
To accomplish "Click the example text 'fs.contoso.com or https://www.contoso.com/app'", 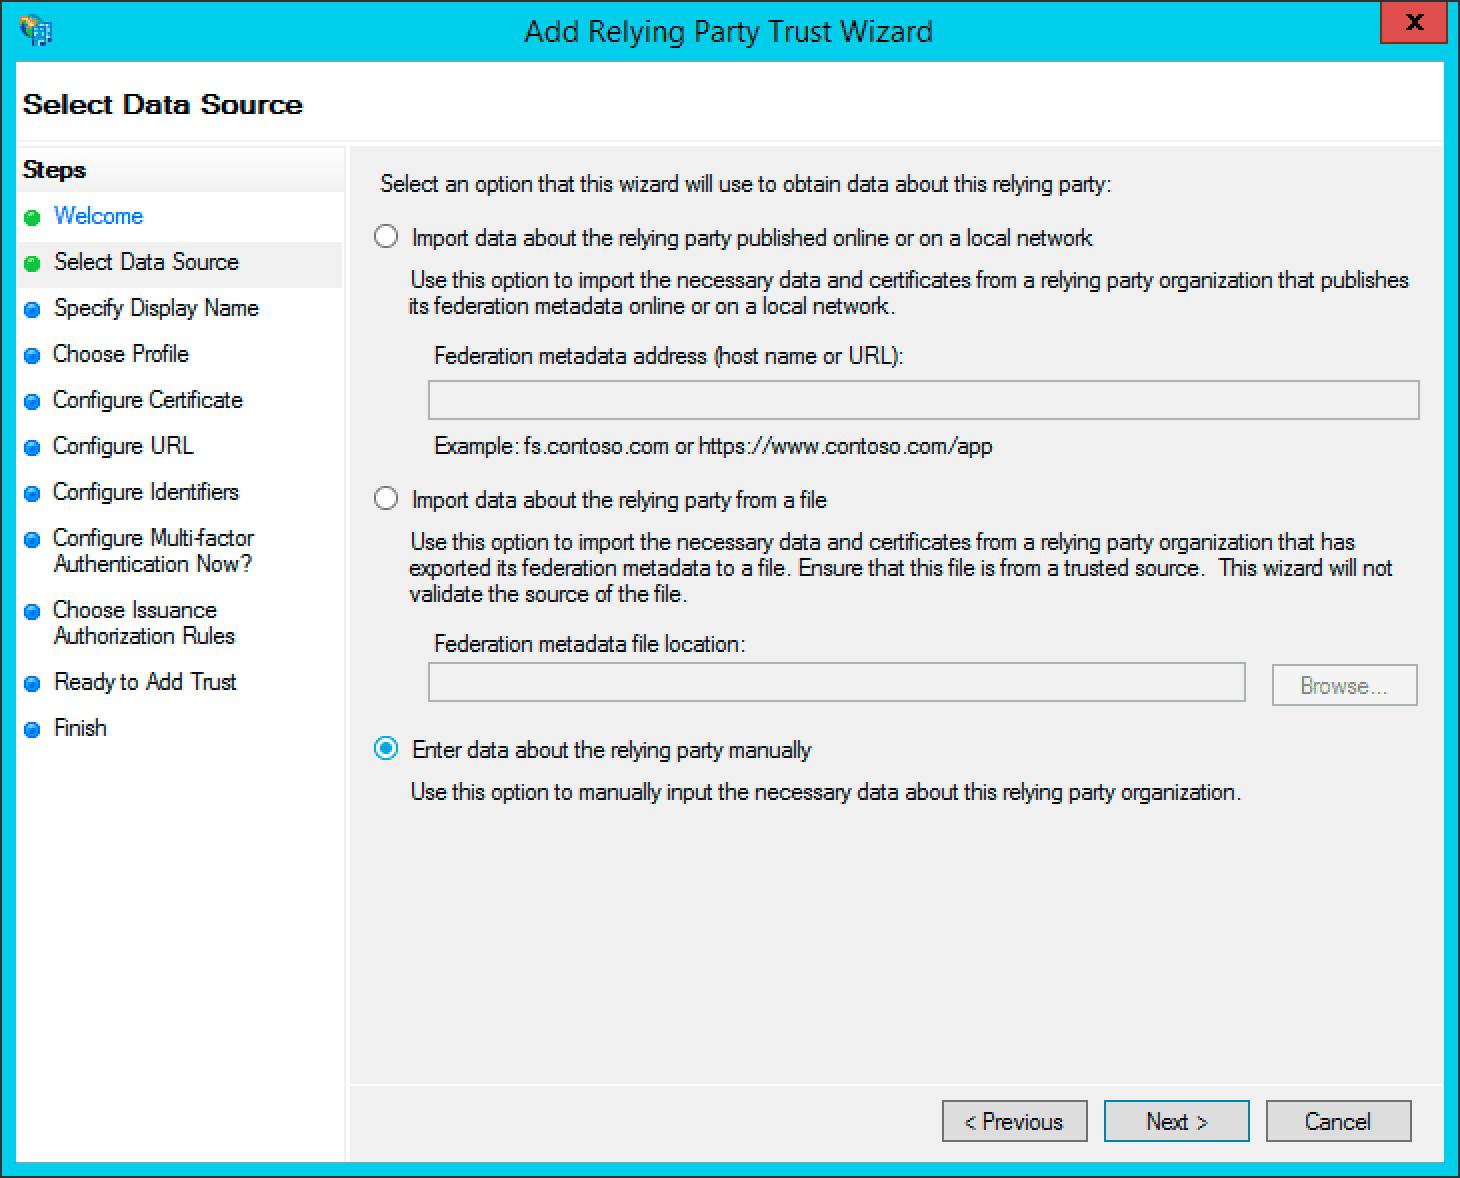I will [x=757, y=446].
